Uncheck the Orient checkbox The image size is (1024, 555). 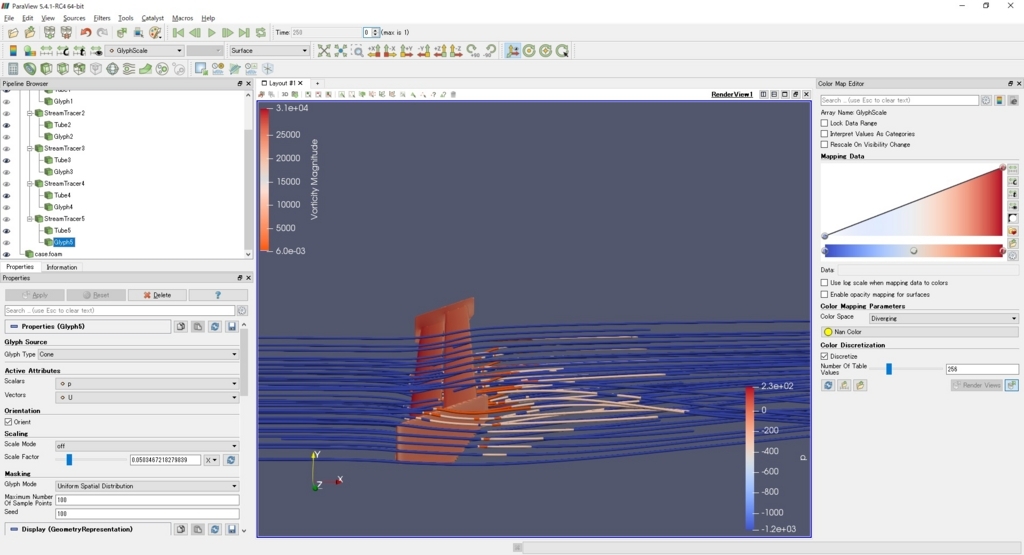(x=8, y=422)
